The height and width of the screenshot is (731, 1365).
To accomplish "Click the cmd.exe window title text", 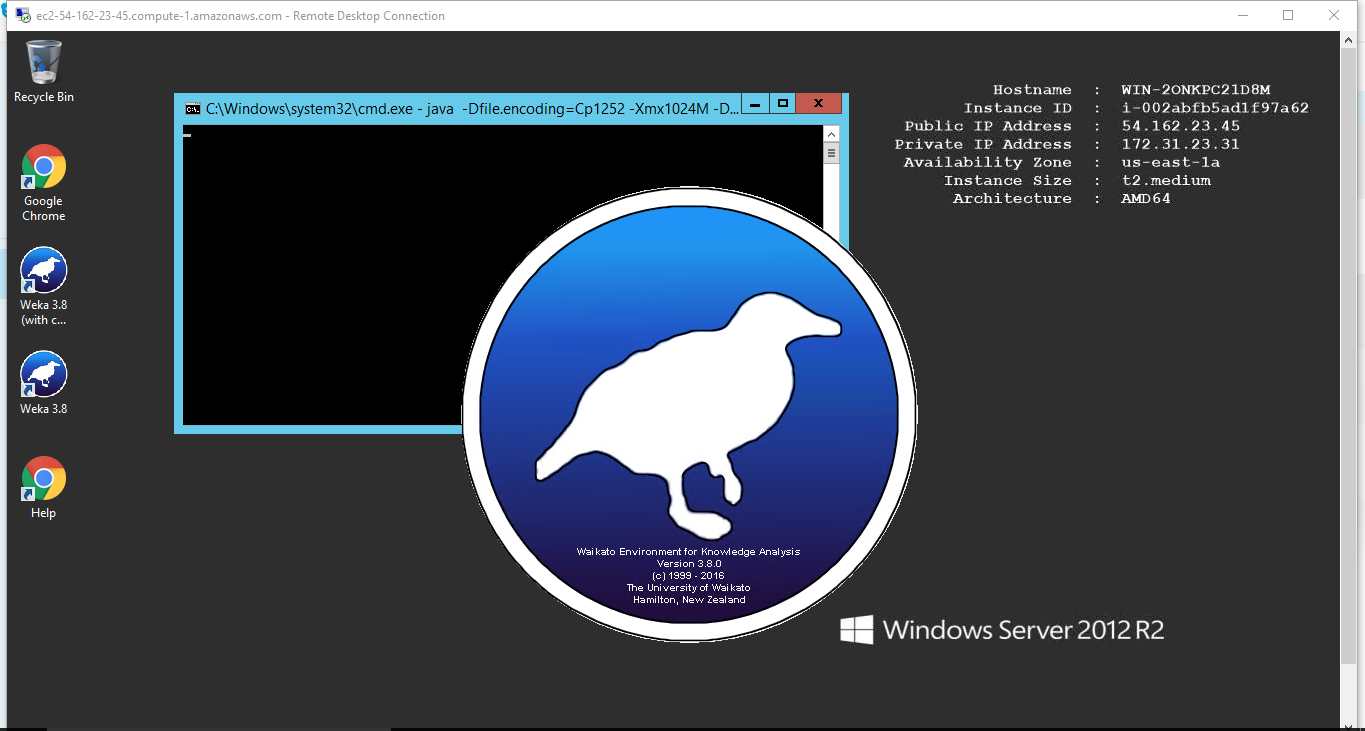I will (470, 108).
